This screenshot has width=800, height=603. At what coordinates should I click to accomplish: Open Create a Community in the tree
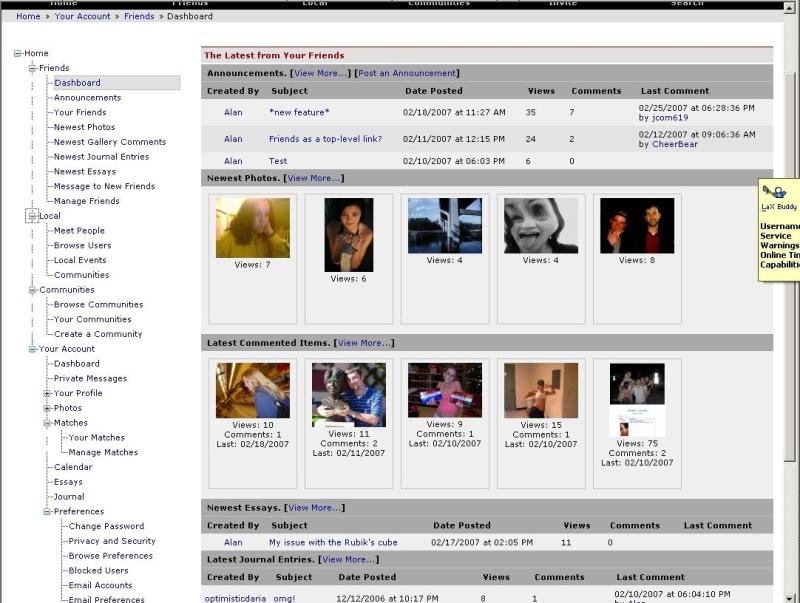tap(98, 334)
